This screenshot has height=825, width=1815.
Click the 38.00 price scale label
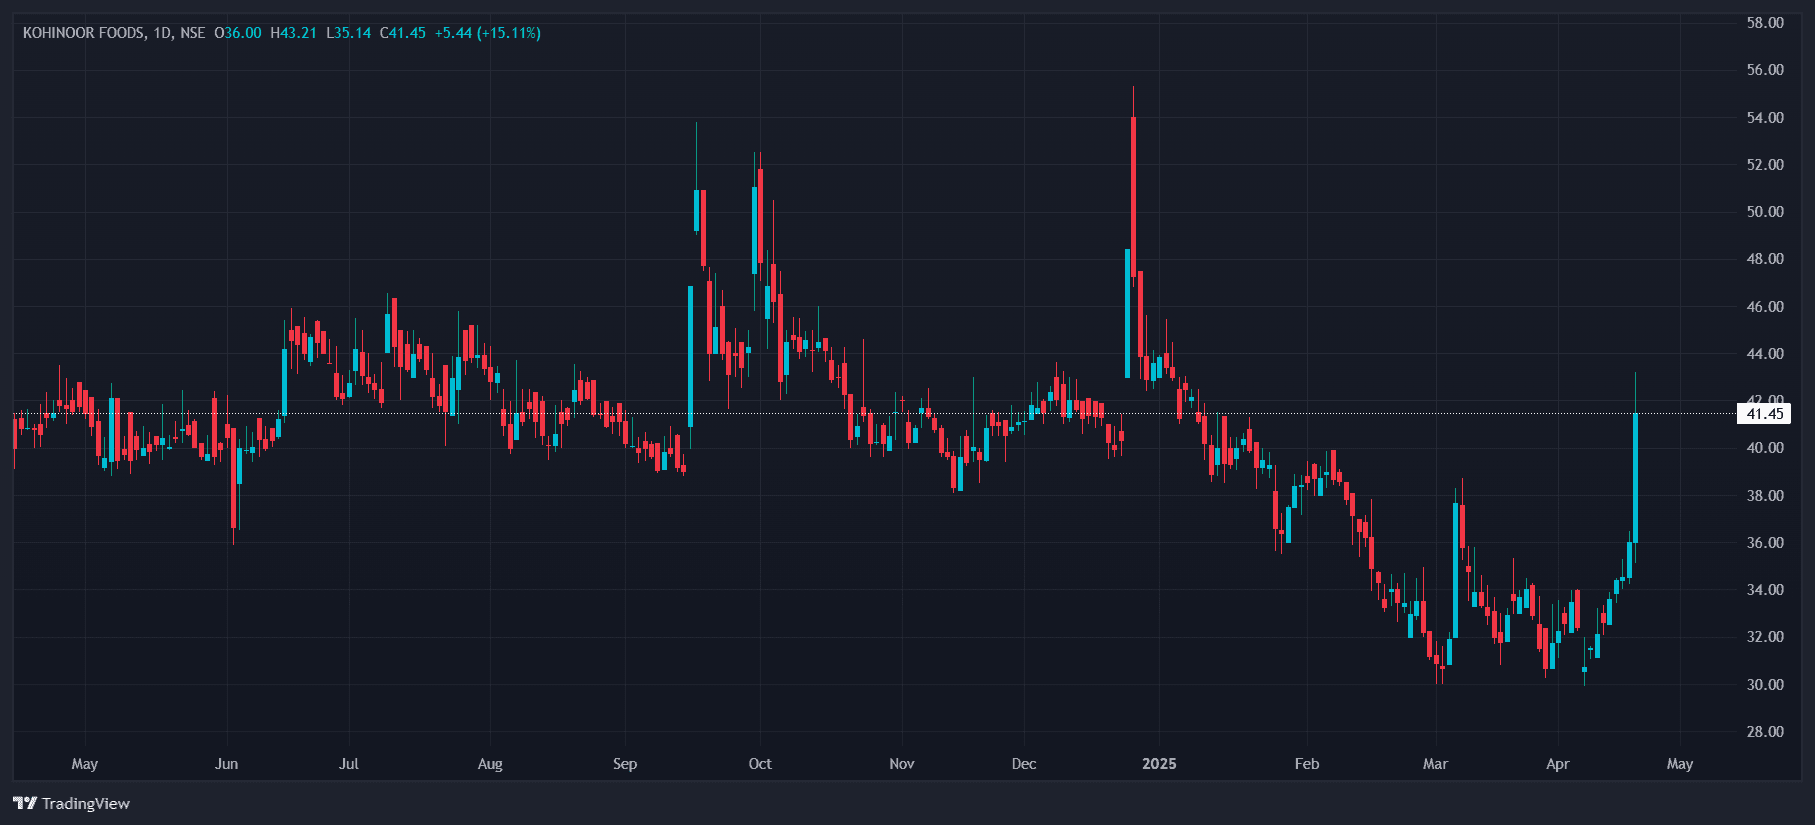[x=1765, y=495]
